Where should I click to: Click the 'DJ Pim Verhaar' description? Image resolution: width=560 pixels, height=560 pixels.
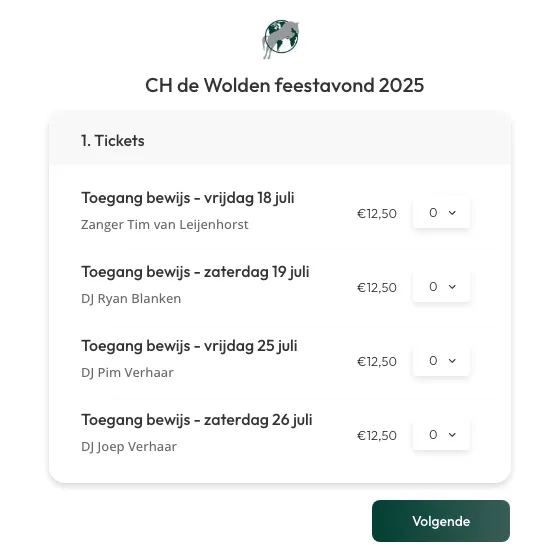[x=128, y=372]
